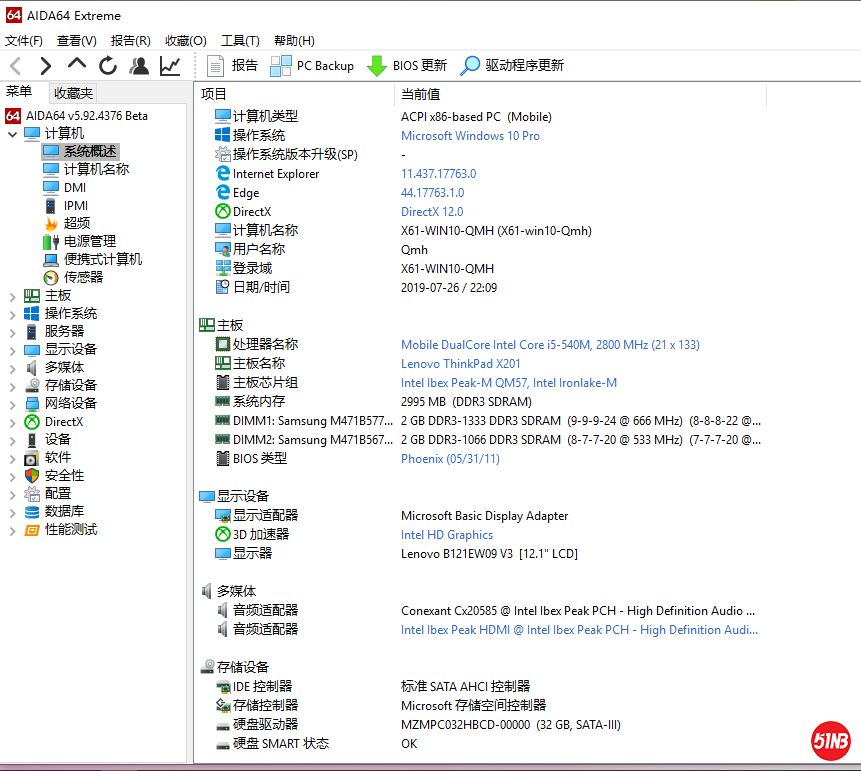Image resolution: width=861 pixels, height=771 pixels.
Task: Click the back navigation arrow
Action: 15,66
